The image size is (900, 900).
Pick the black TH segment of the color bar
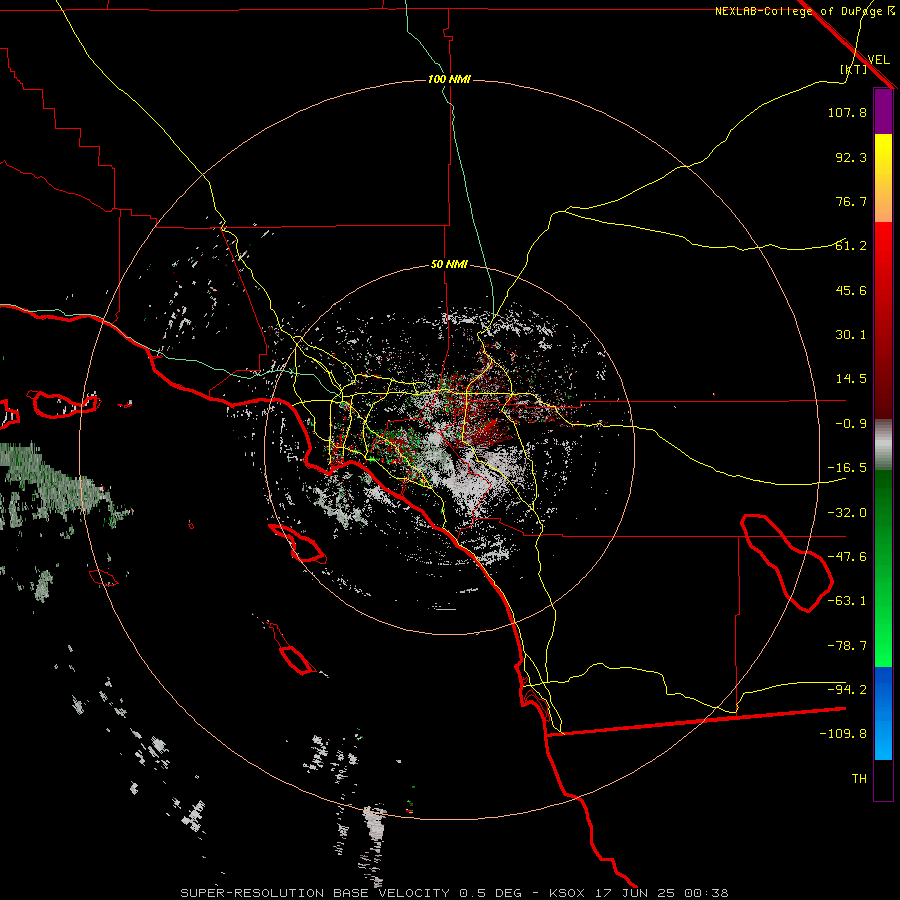click(883, 779)
